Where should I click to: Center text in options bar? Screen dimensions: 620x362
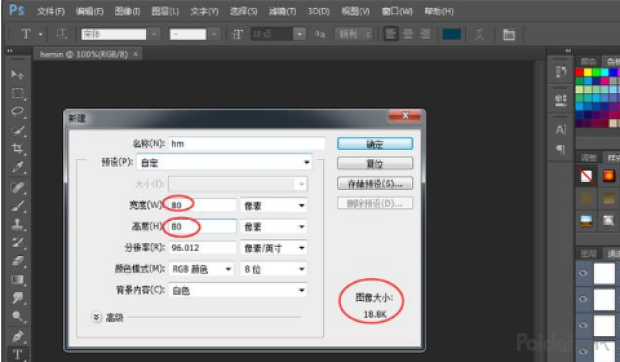tap(408, 34)
